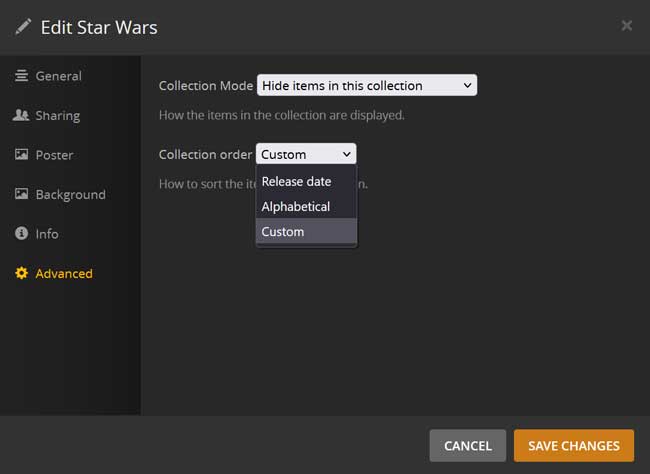The width and height of the screenshot is (650, 474).
Task: Open the Collection Mode dropdown
Action: click(367, 85)
